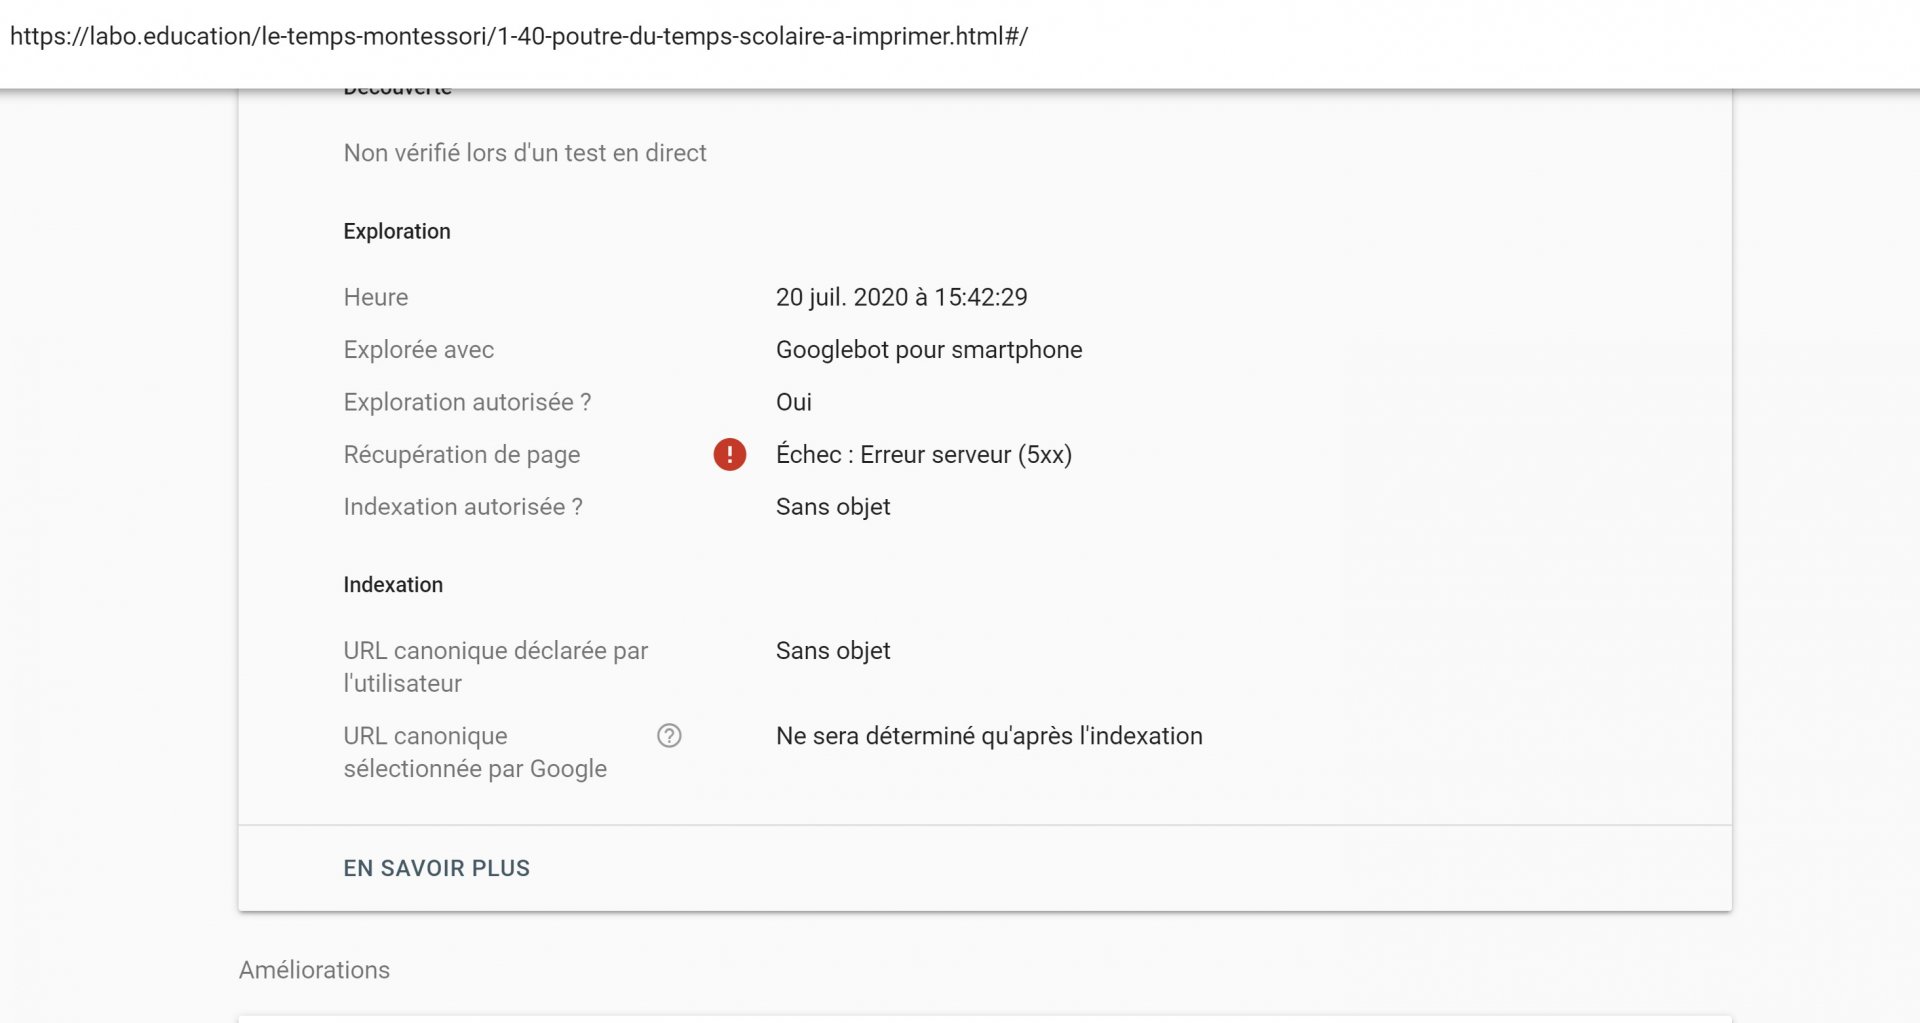
Task: Click Non vérifié lors d'un test en direct
Action: (525, 153)
